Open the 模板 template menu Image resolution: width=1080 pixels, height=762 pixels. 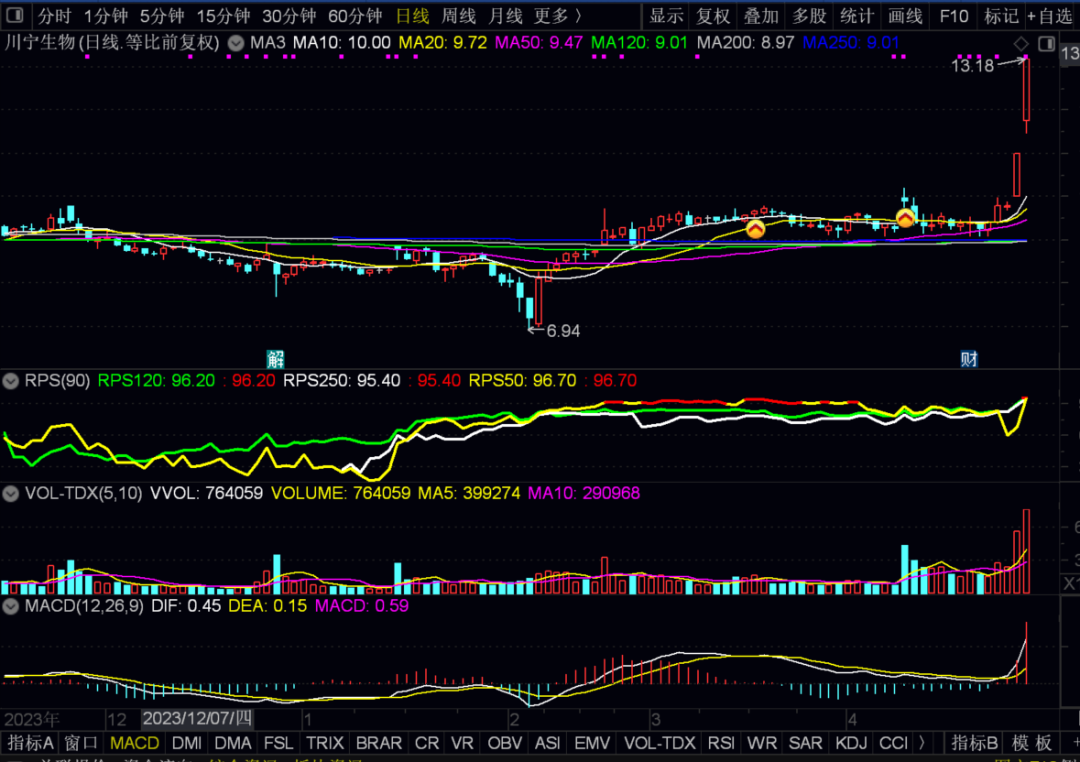pyautogui.click(x=1032, y=743)
